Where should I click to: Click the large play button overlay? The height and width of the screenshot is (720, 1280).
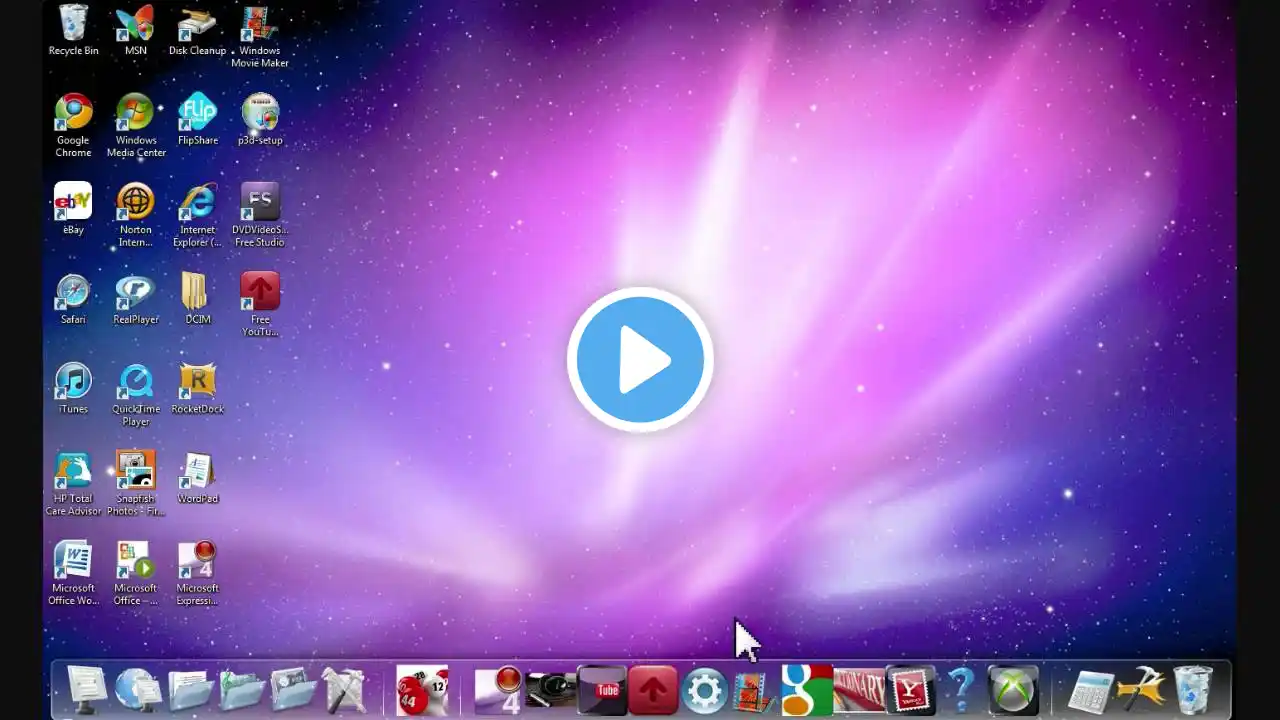pos(640,360)
